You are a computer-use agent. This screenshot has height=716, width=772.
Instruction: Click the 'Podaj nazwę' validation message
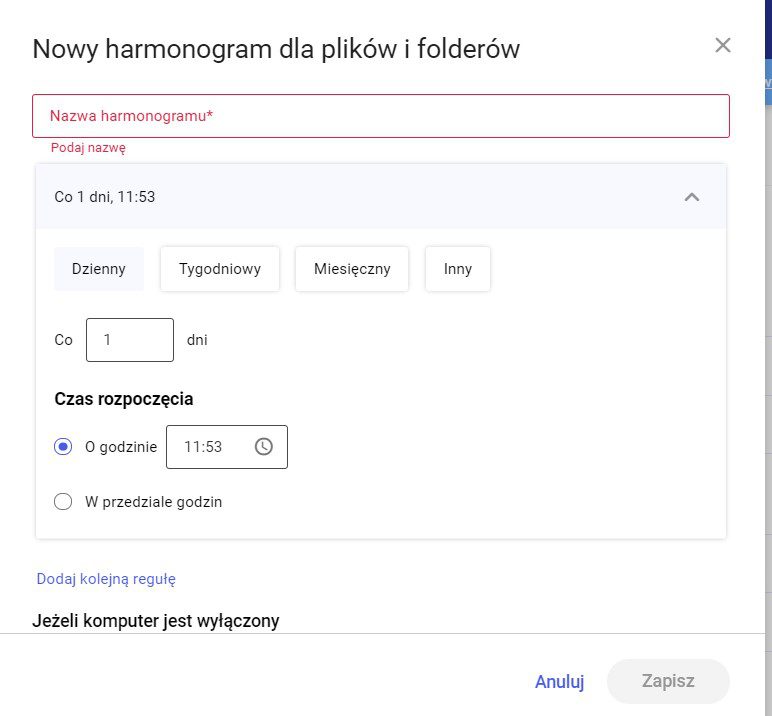click(x=88, y=148)
